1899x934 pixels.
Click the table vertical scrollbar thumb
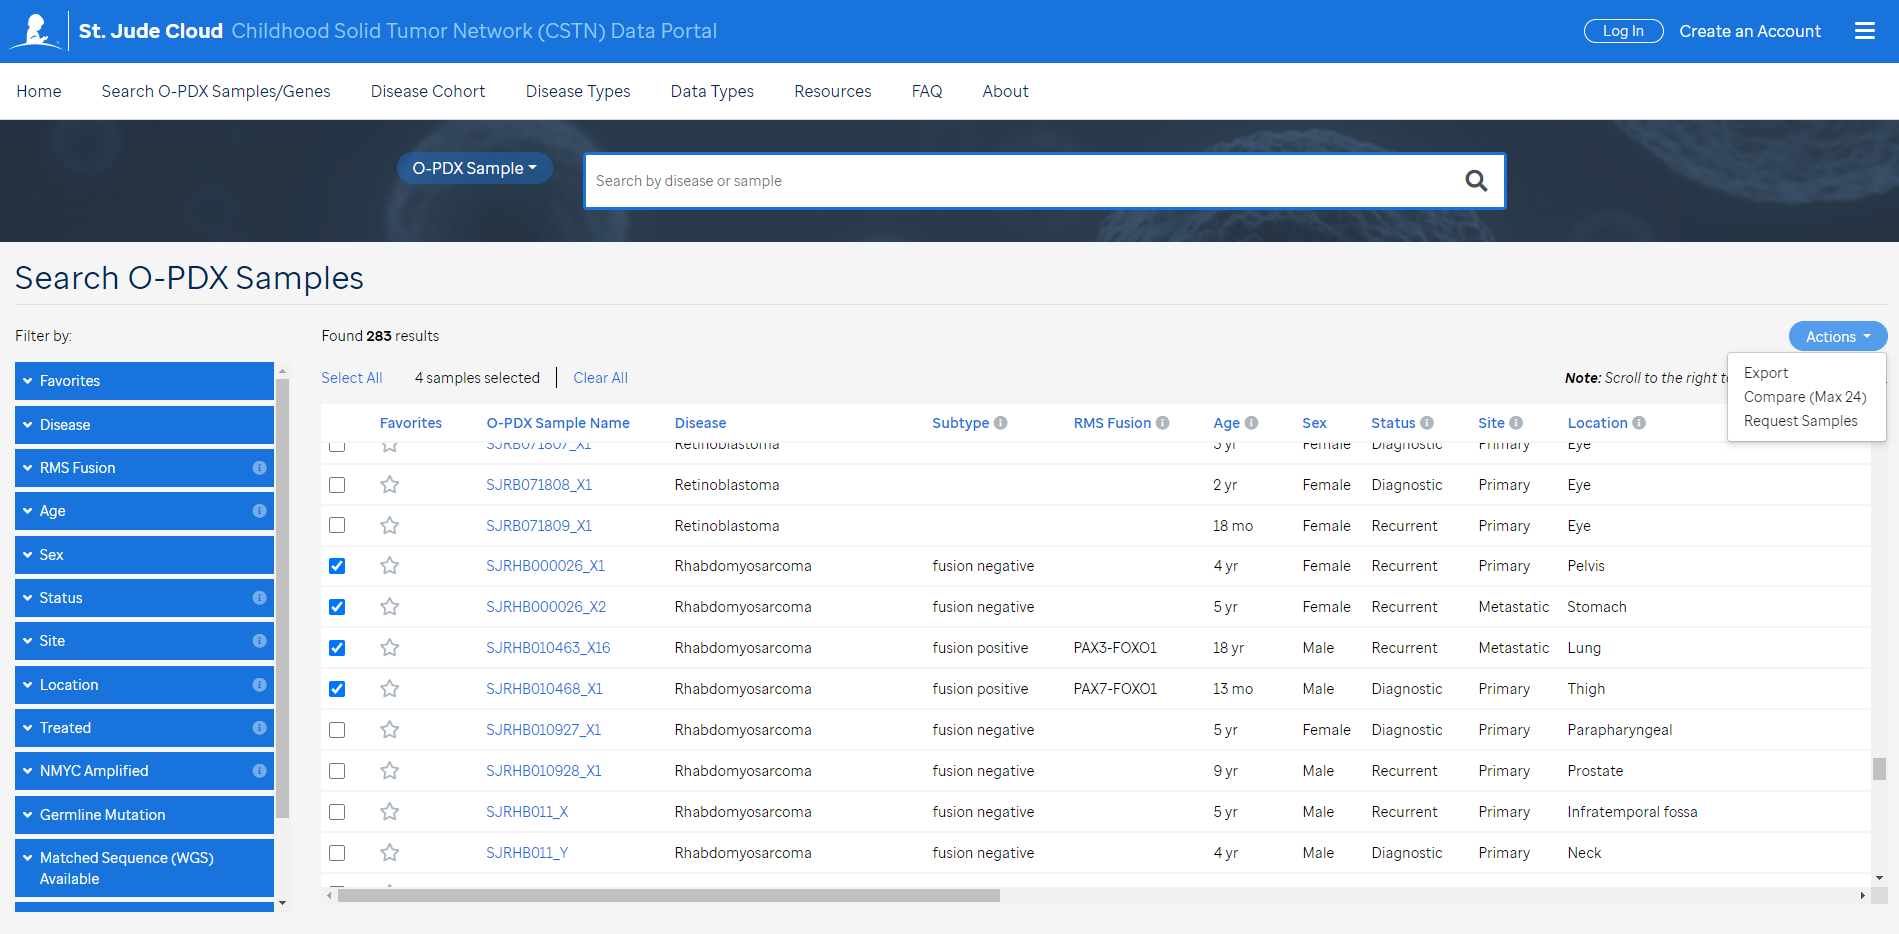pyautogui.click(x=1879, y=768)
